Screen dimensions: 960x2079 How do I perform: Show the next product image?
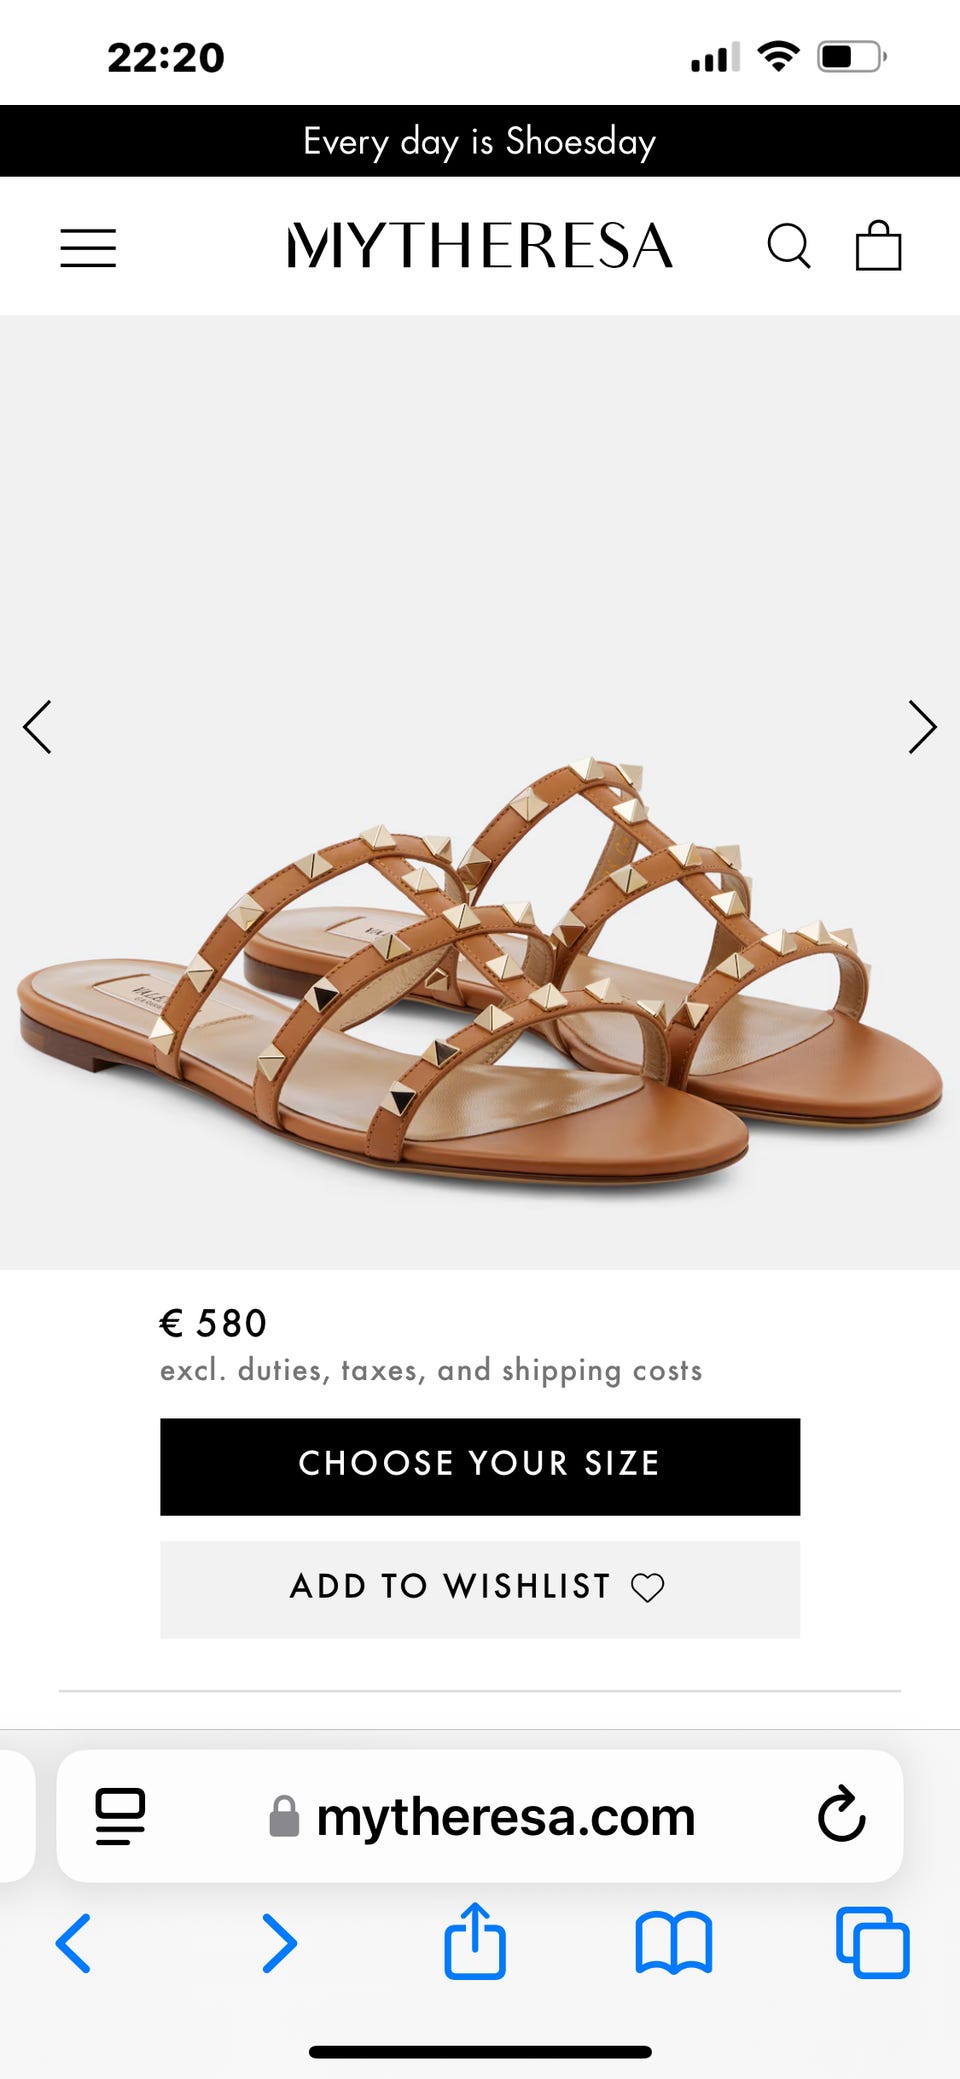tap(922, 727)
